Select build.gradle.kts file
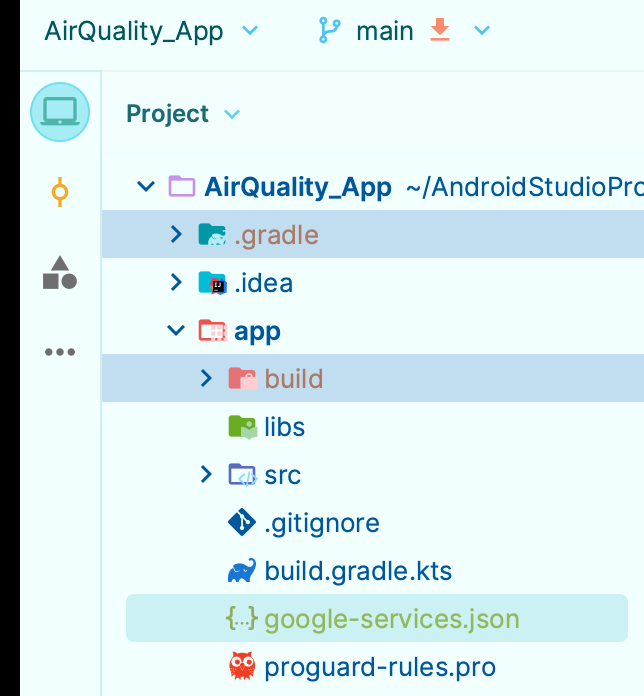Viewport: 644px width, 696px height. 373,570
